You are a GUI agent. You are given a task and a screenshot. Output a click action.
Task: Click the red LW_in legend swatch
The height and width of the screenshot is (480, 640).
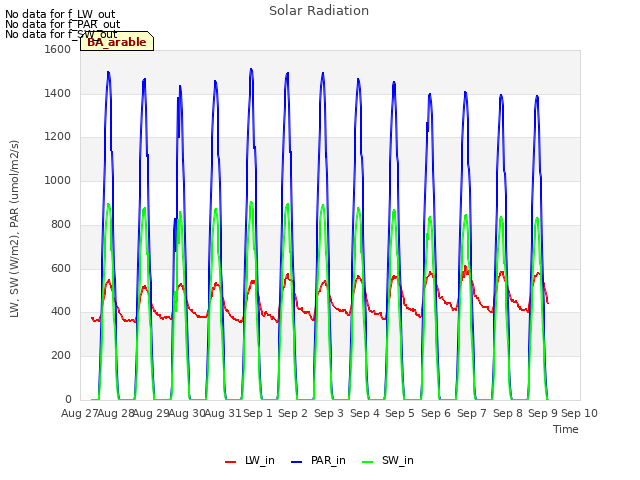point(231,462)
